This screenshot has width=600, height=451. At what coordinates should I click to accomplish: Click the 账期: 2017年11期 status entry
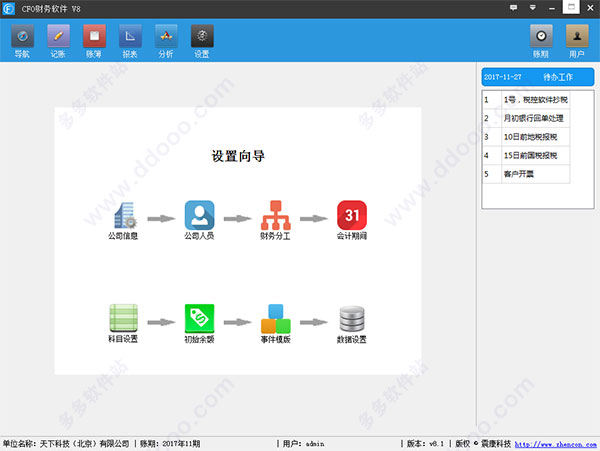[x=170, y=444]
